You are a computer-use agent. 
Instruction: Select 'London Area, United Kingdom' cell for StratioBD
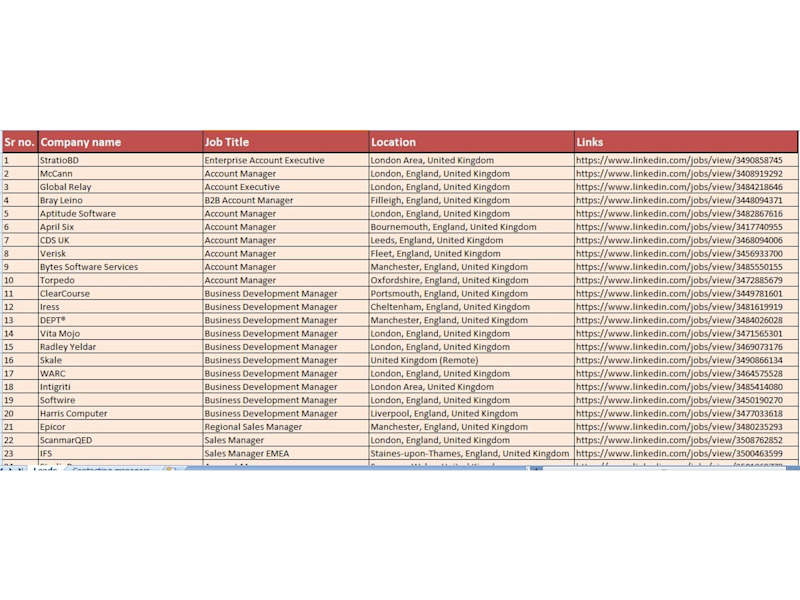[x=471, y=160]
